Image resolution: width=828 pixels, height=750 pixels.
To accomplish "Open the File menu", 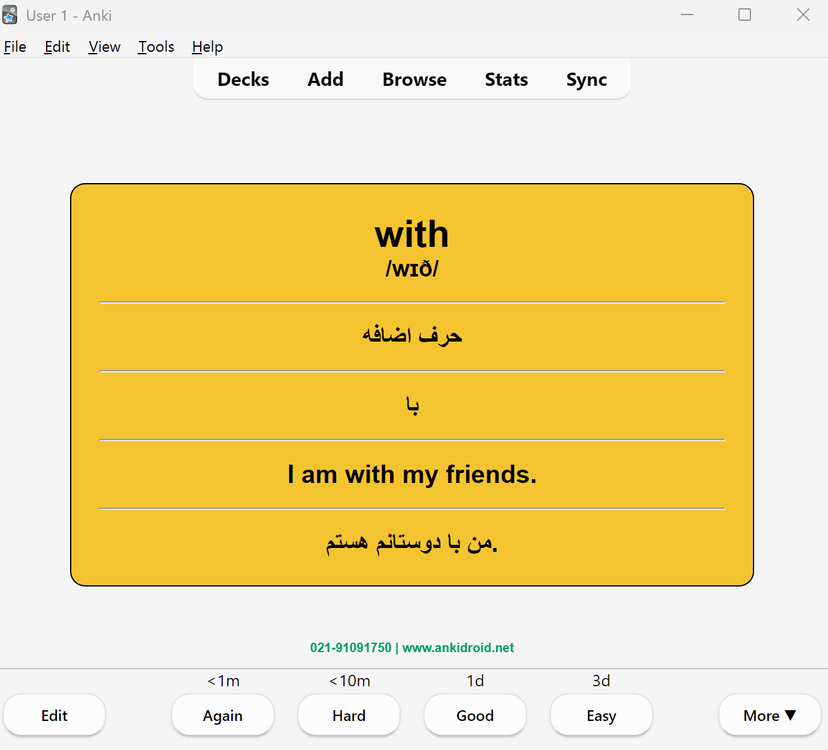I will (x=15, y=47).
